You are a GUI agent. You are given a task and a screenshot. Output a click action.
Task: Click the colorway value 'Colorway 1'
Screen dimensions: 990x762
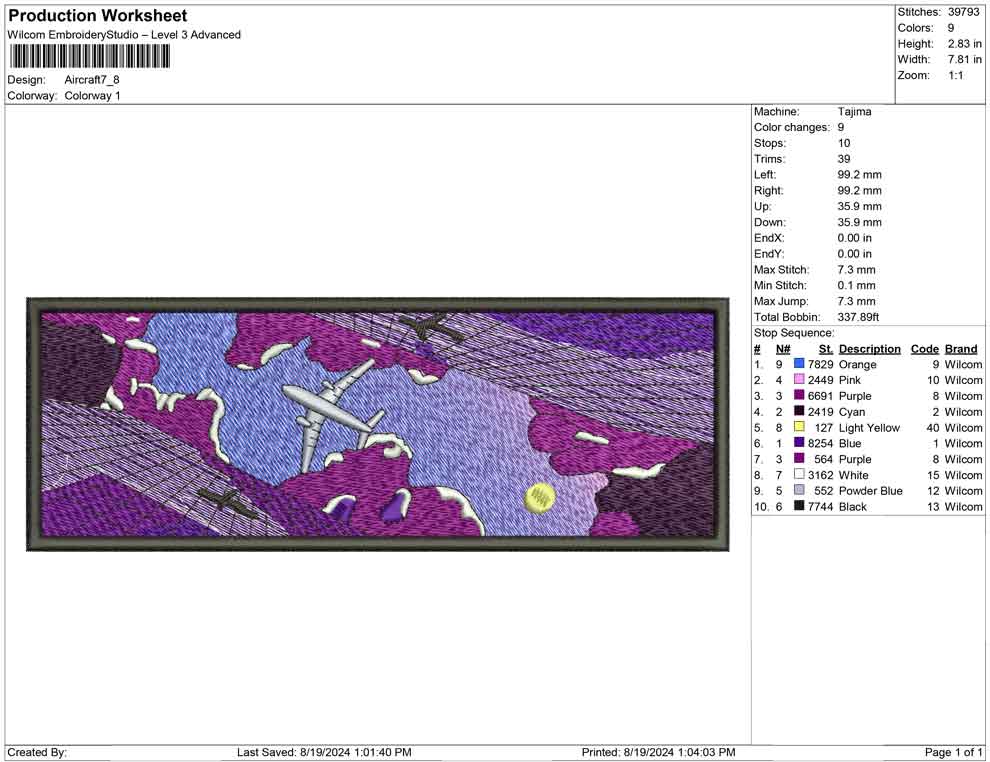coord(92,96)
